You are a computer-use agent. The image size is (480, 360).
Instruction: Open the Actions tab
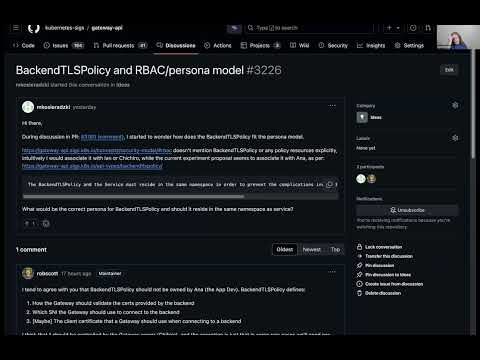coord(218,45)
